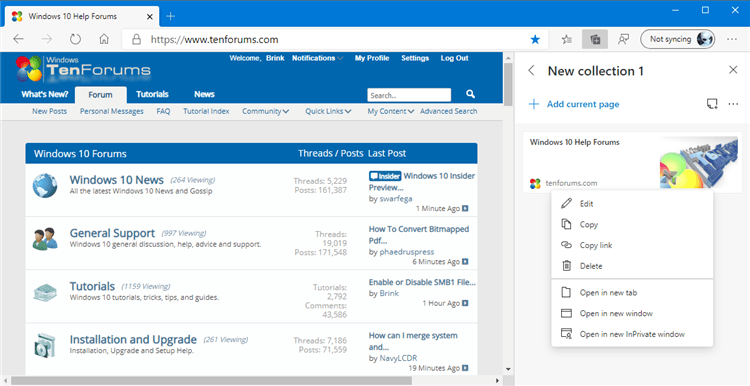Click the Windows 10 News globe icon
This screenshot has height=386, width=750.
point(45,186)
